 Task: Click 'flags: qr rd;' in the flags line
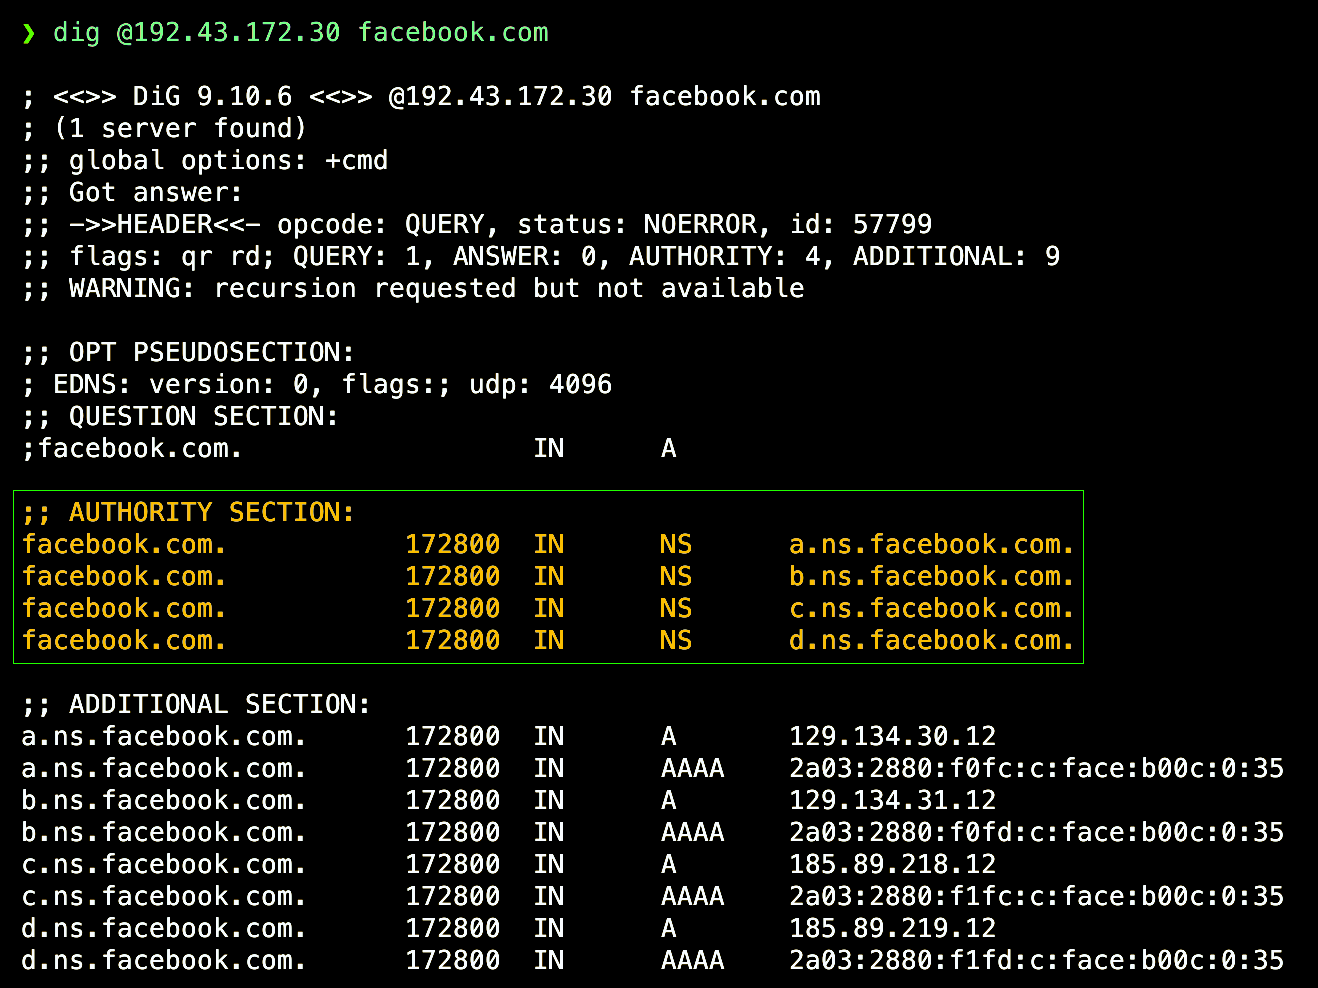point(173,257)
